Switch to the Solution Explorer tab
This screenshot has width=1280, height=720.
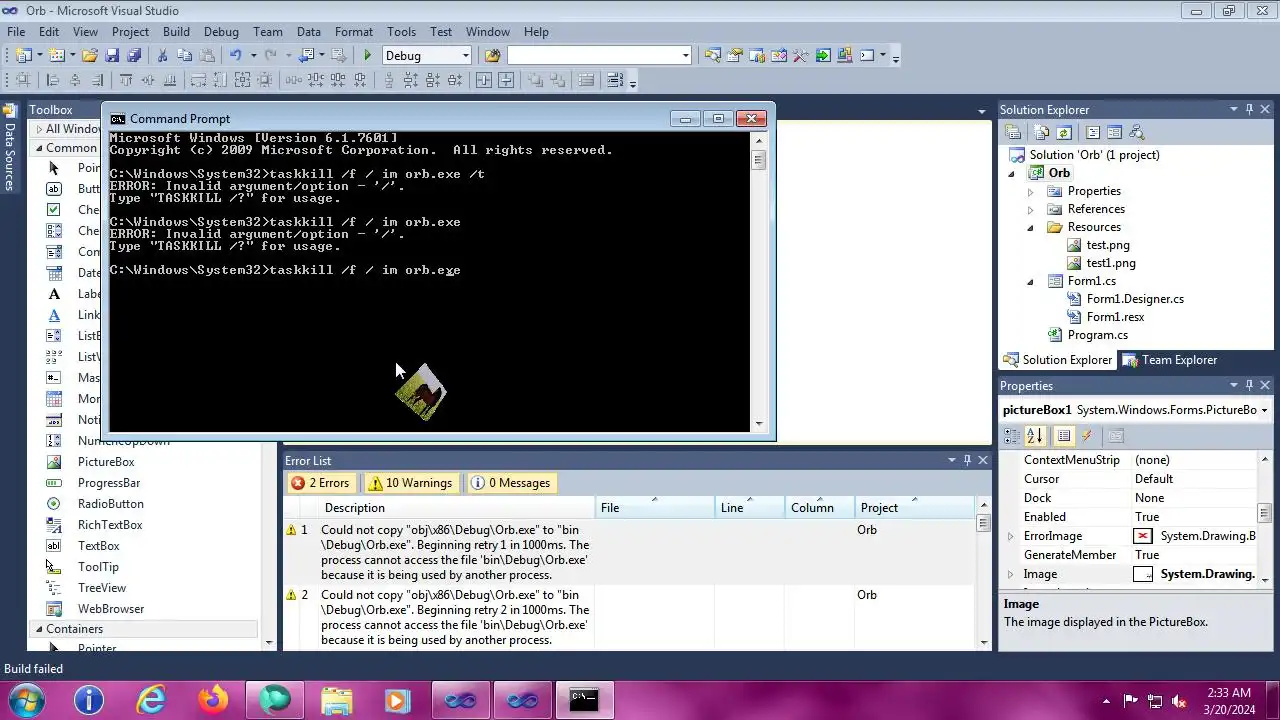tap(1057, 360)
